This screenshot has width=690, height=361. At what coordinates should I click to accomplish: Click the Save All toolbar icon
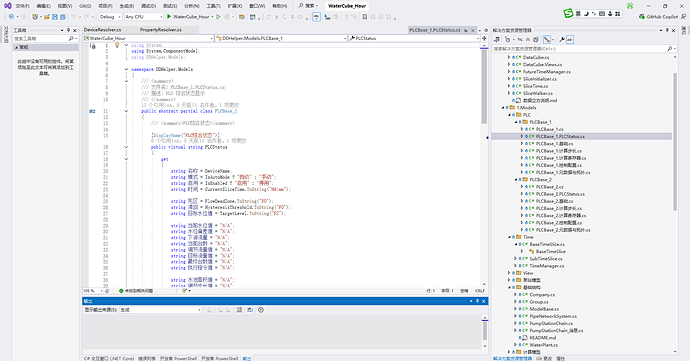62,17
